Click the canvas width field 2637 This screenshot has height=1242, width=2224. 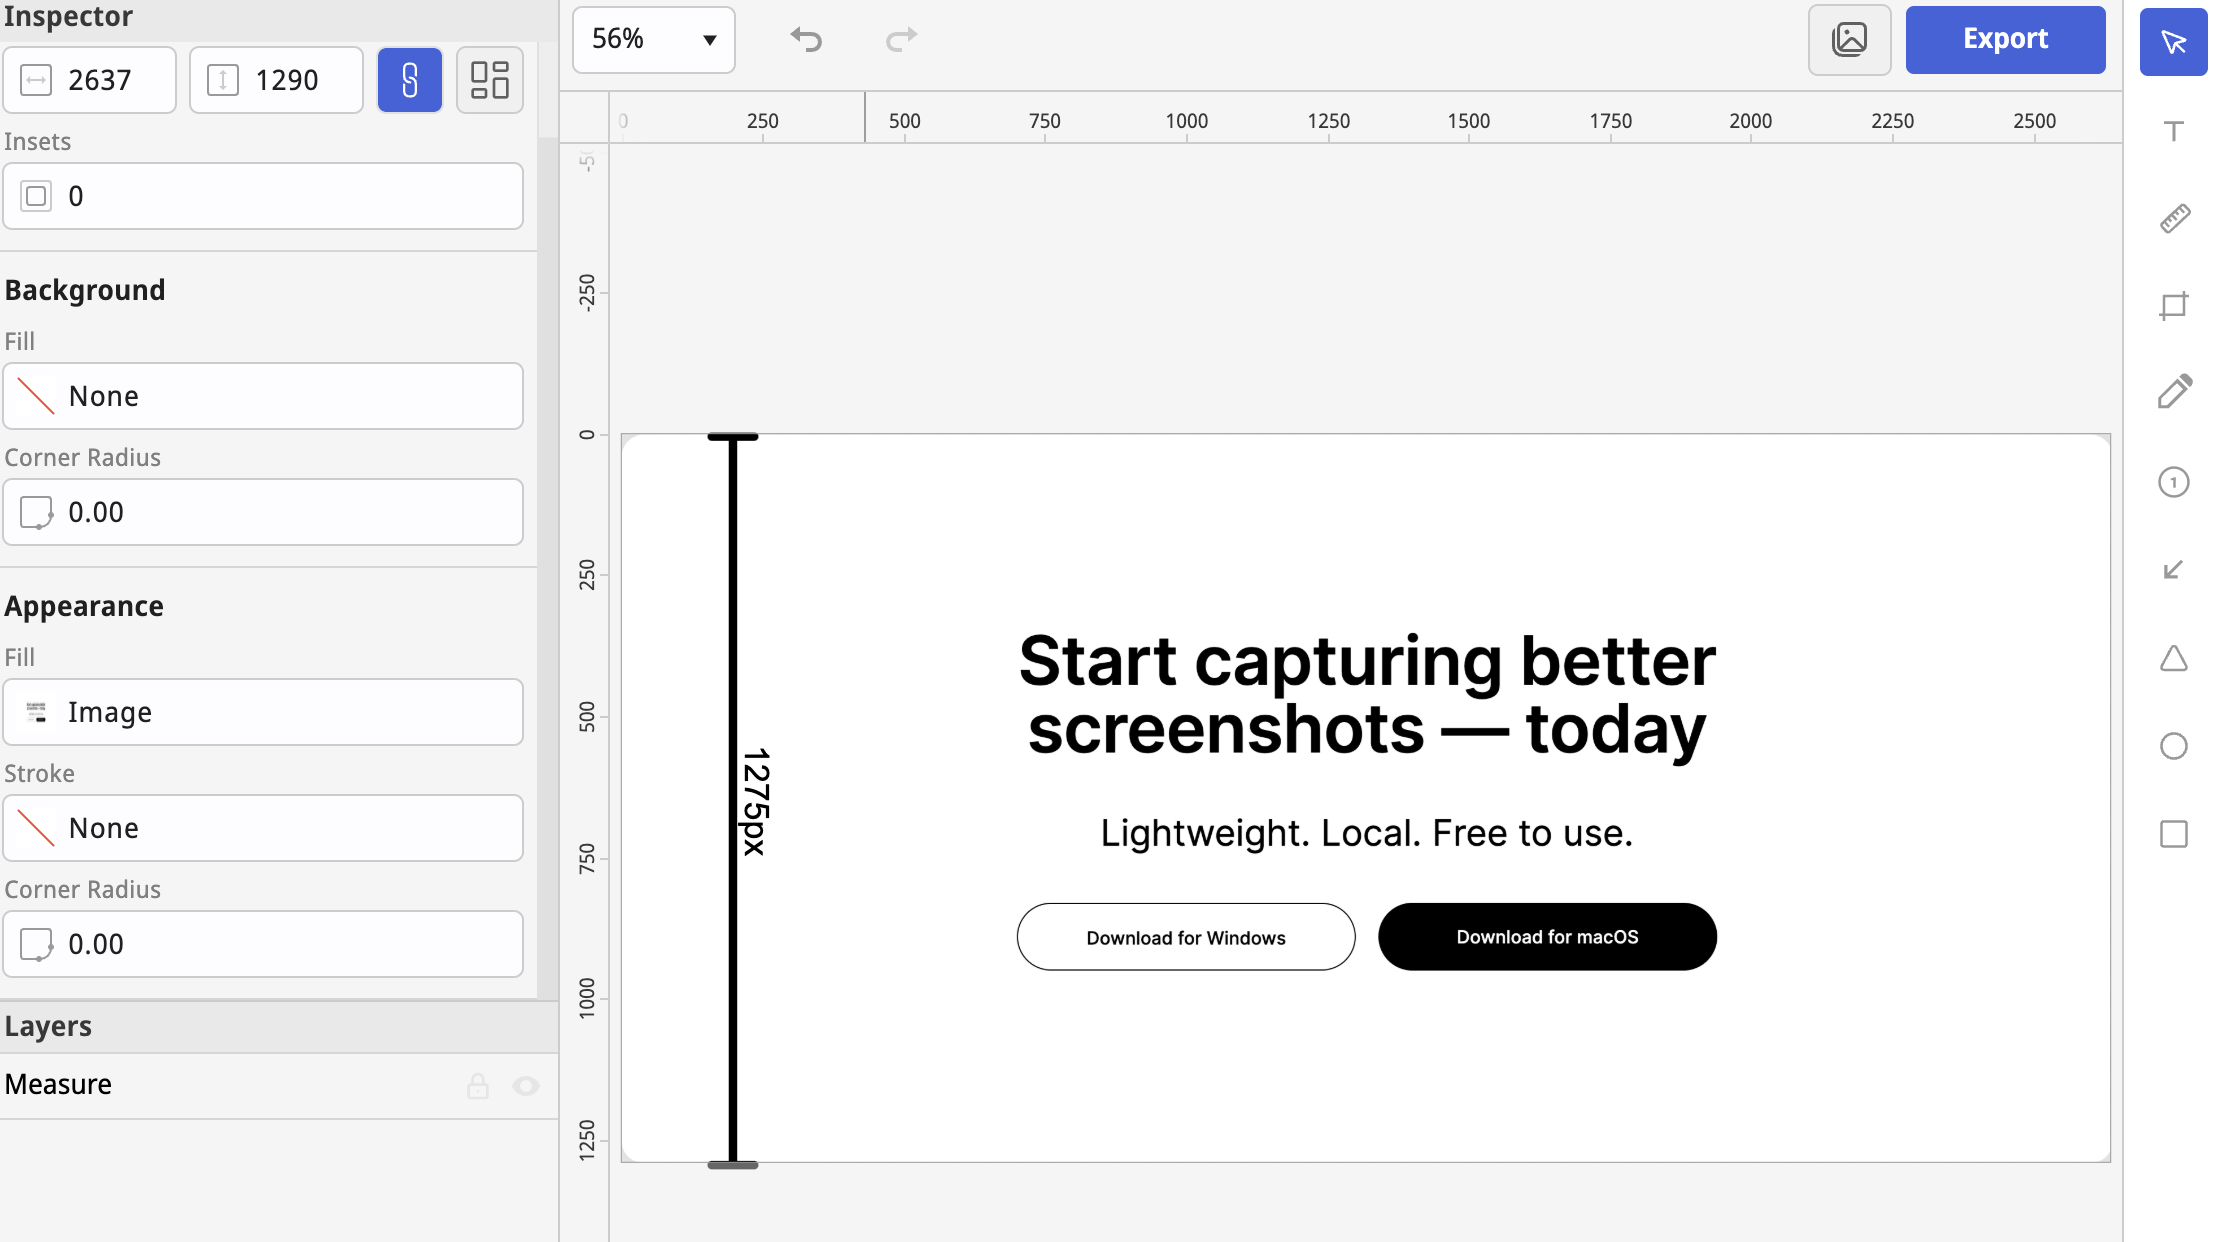pos(100,80)
